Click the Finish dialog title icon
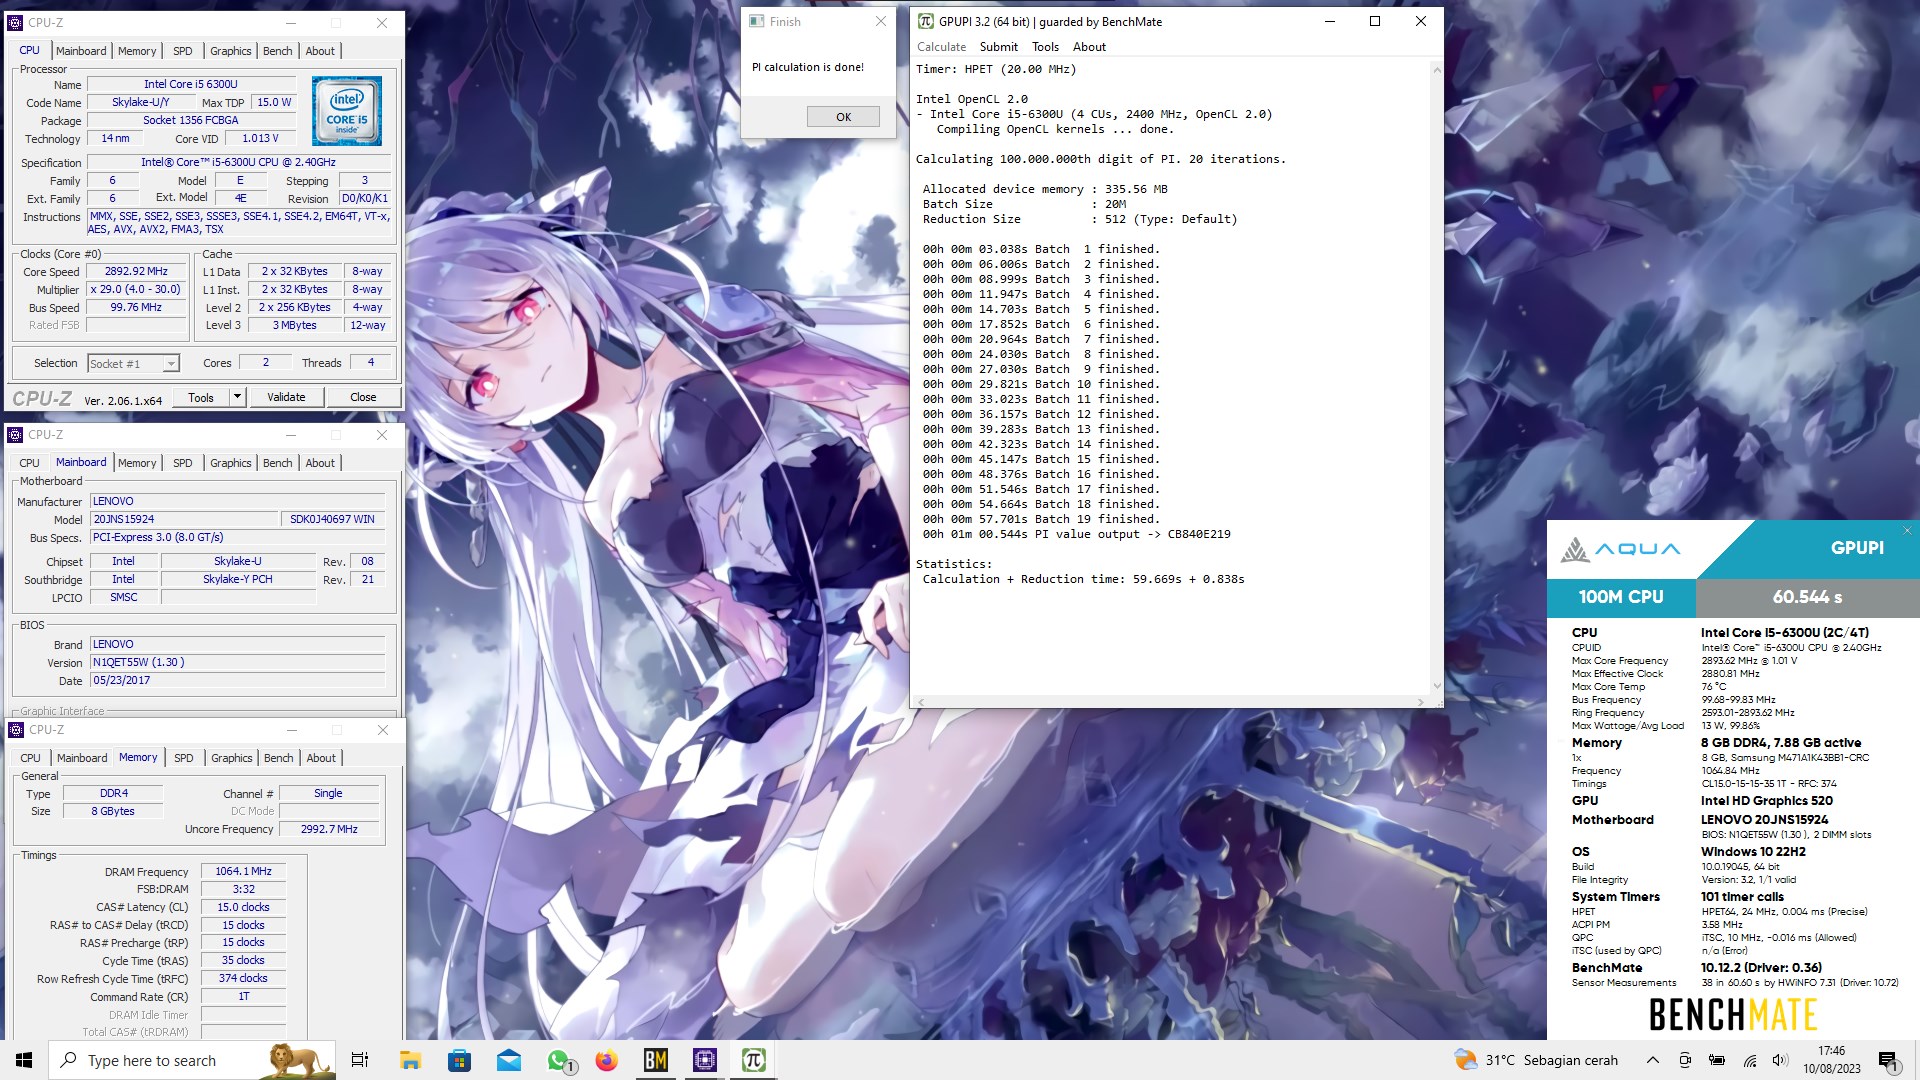This screenshot has width=1920, height=1080. tap(756, 21)
